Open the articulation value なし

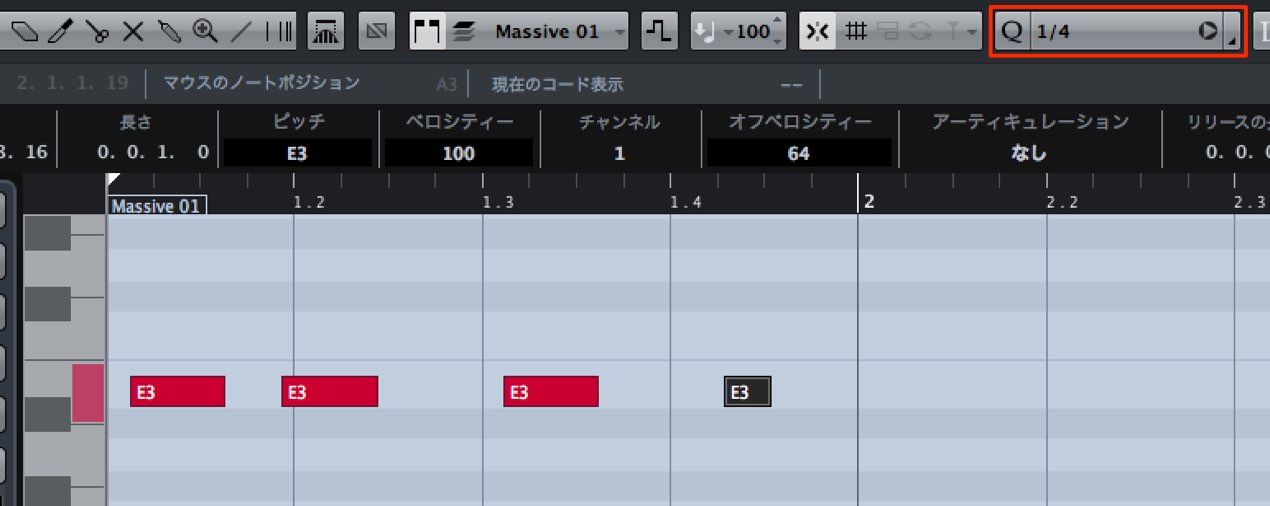tap(1030, 153)
